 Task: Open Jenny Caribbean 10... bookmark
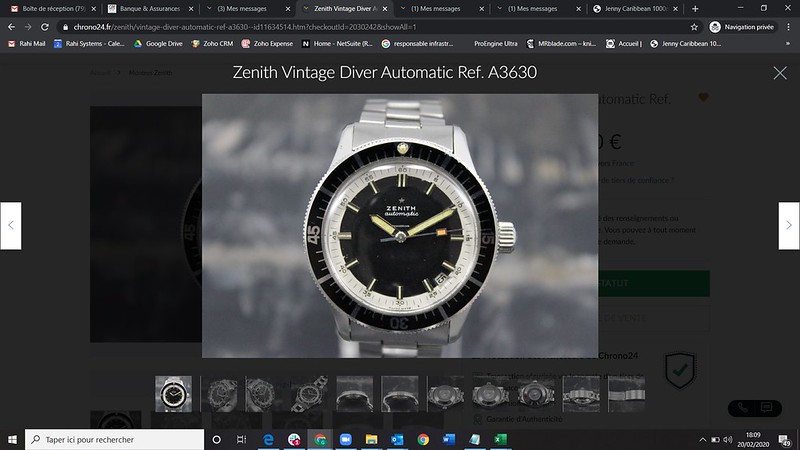click(686, 44)
